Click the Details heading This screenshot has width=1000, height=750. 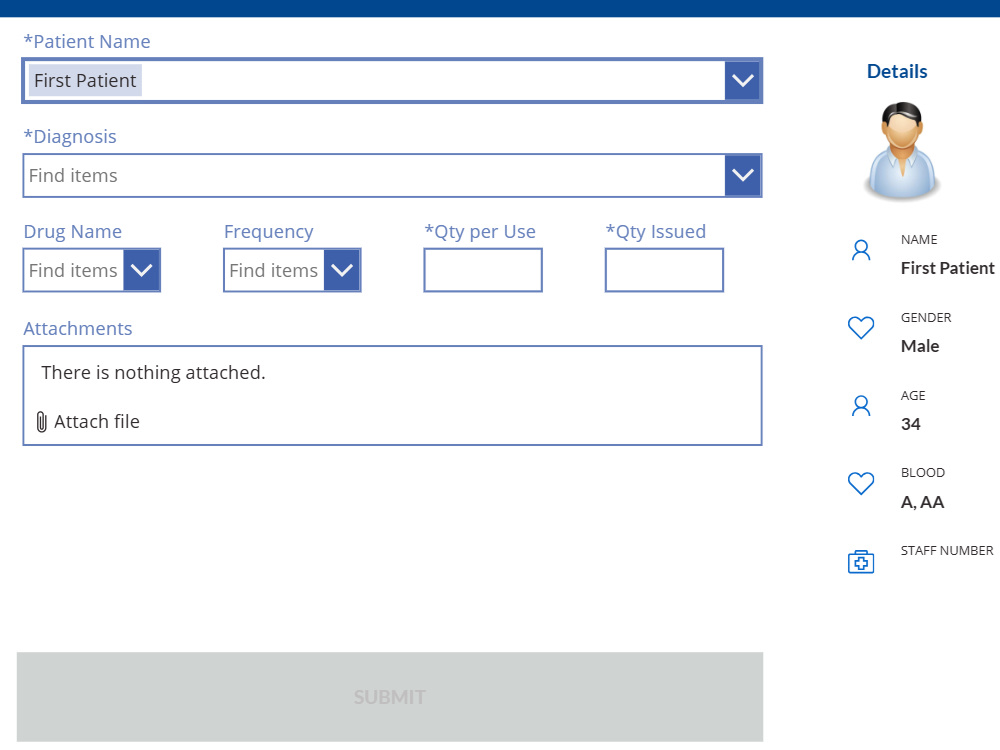click(x=897, y=71)
